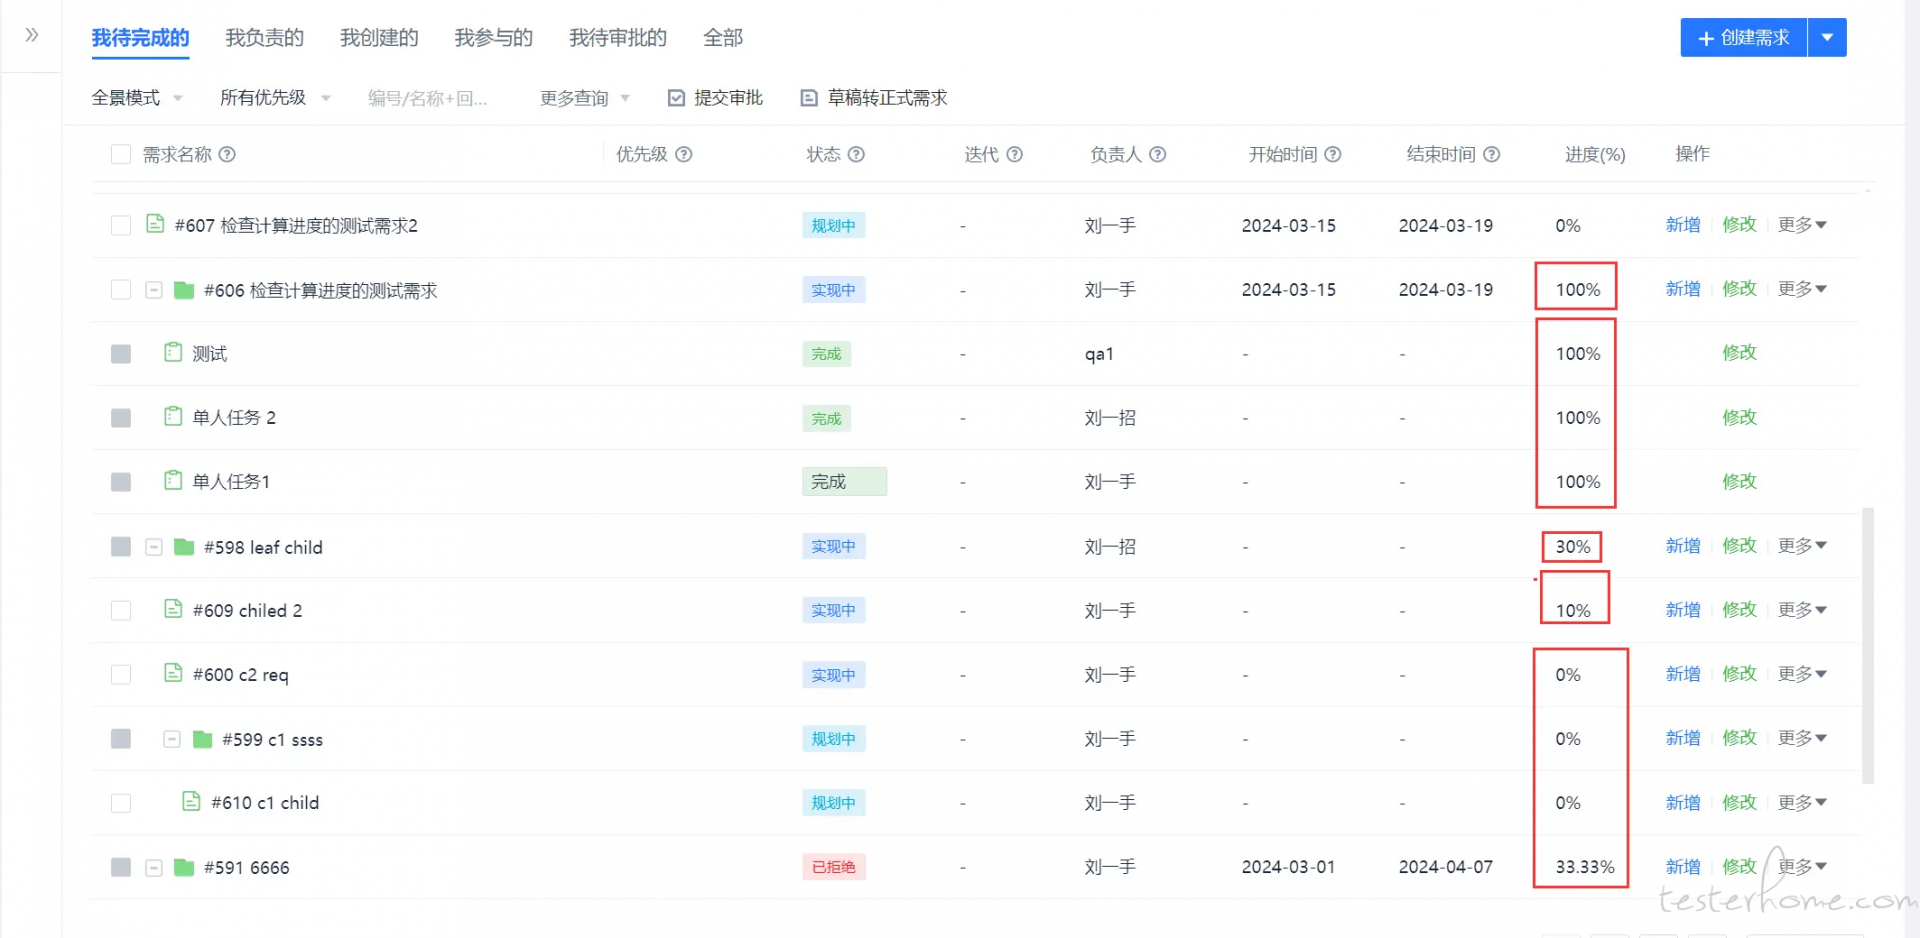Screen dimensions: 1920x938
Task: Click 新增 link in #598 leaf child row
Action: 1683,546
